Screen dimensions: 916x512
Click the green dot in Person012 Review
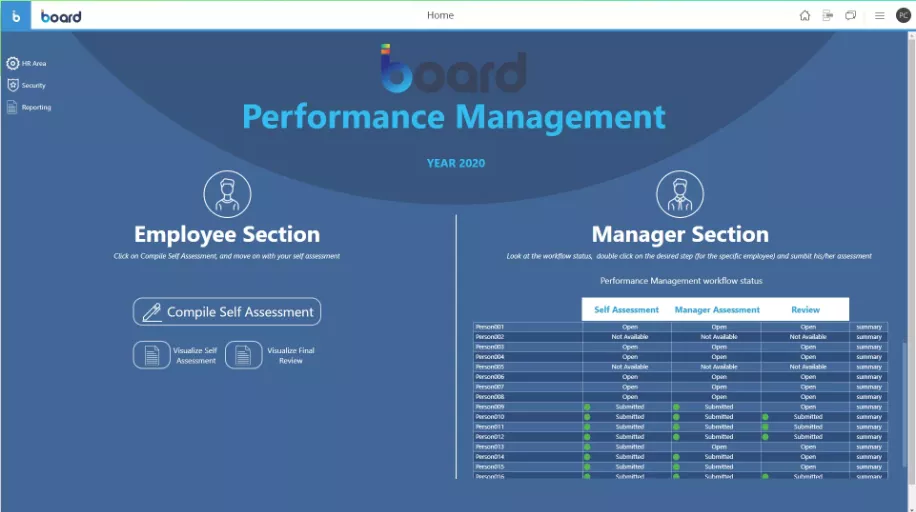[x=765, y=437]
